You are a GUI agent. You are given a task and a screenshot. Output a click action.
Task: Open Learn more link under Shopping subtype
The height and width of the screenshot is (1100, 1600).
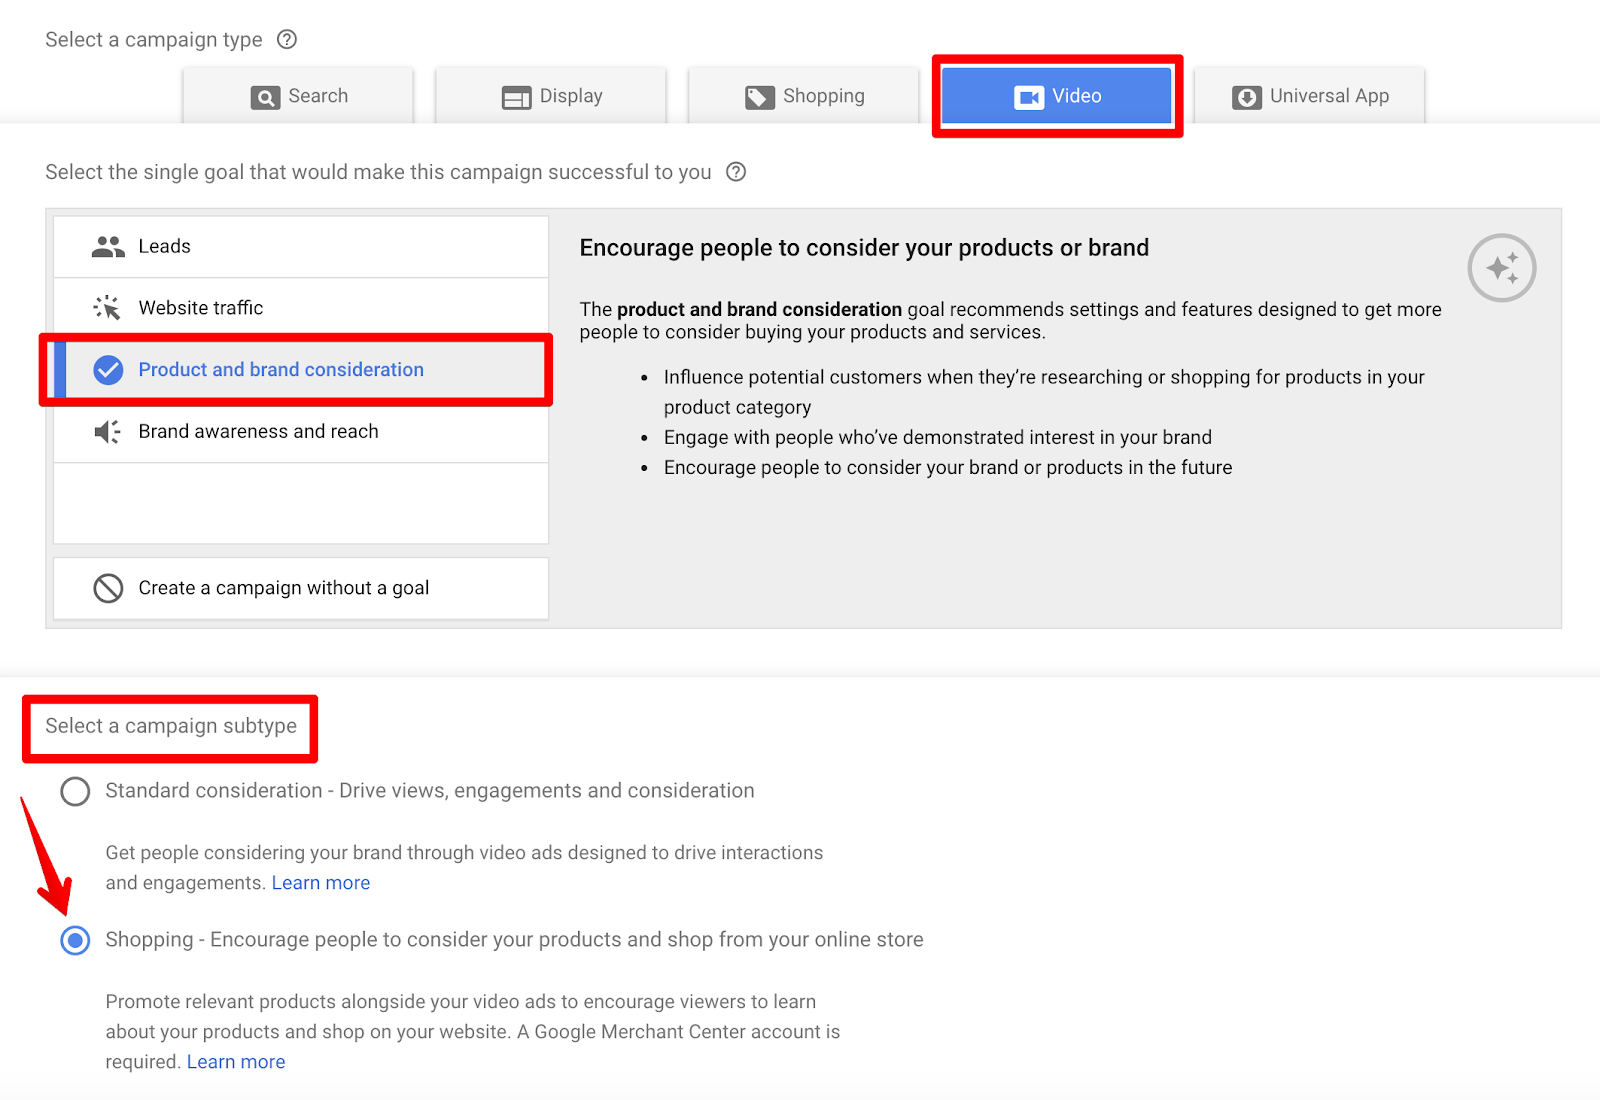point(236,1062)
